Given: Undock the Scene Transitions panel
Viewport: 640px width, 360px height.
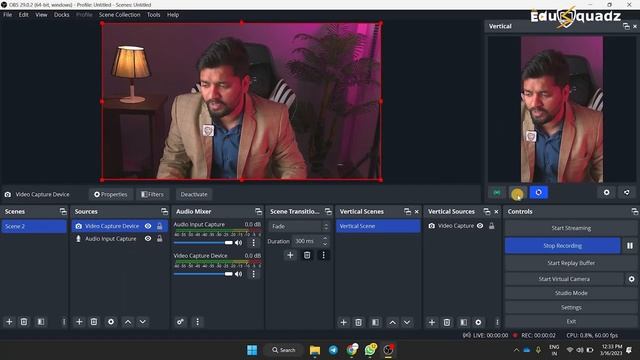Looking at the screenshot, I should point(328,211).
